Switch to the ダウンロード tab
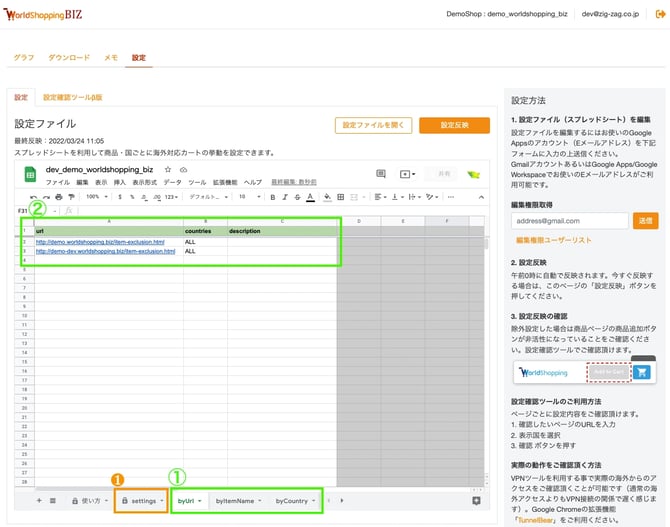Screen dimensions: 670x527 (69, 58)
